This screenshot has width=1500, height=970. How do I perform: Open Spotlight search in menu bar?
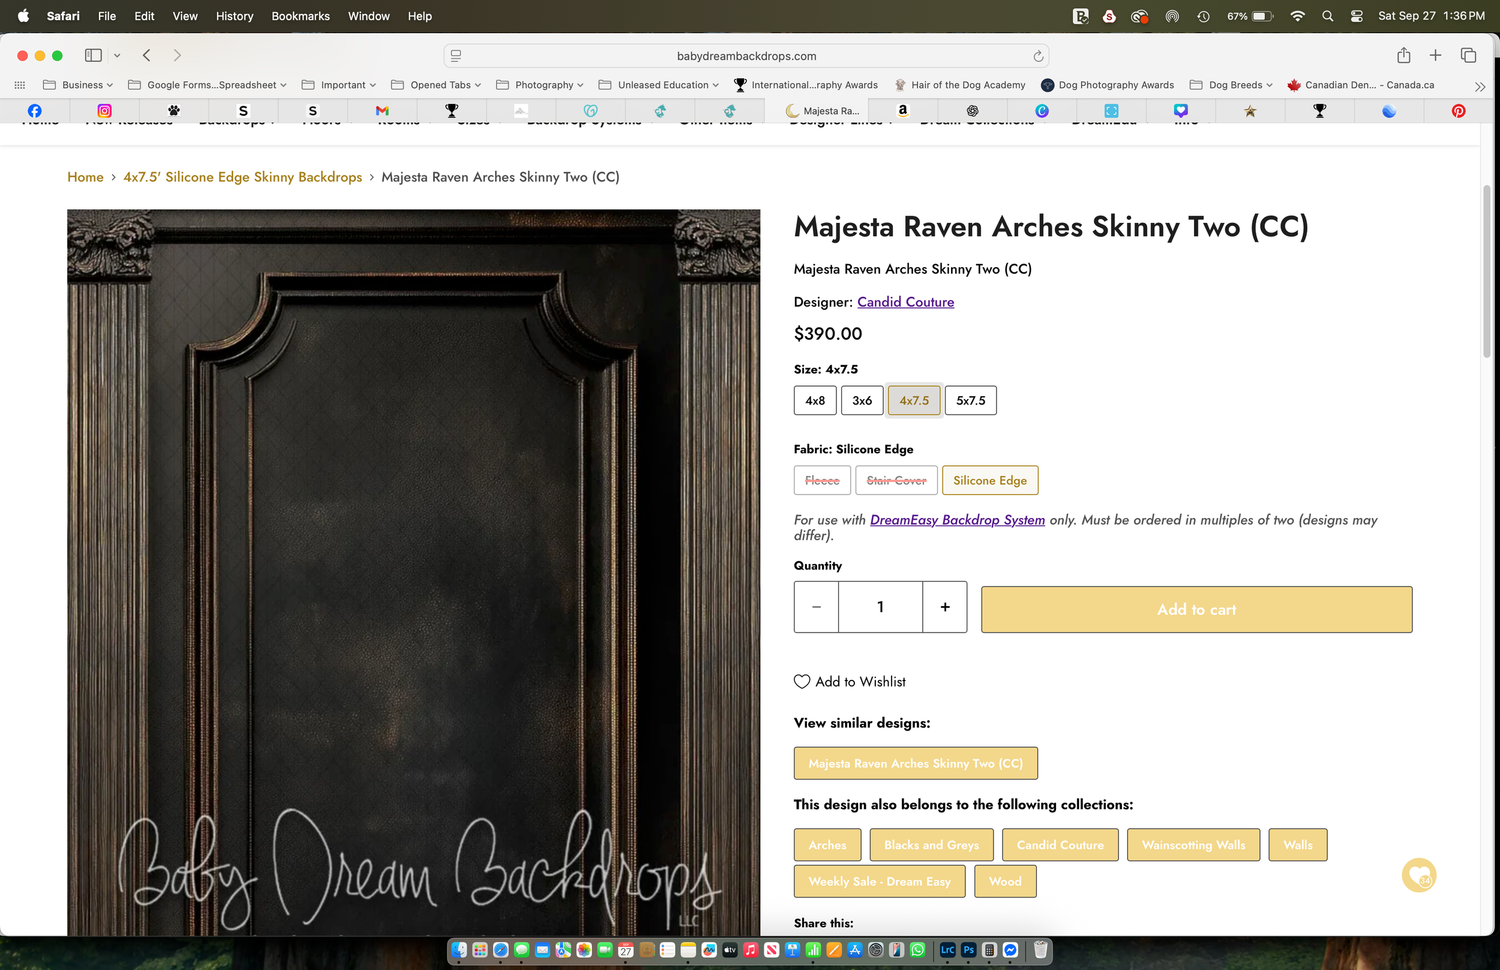[1327, 16]
